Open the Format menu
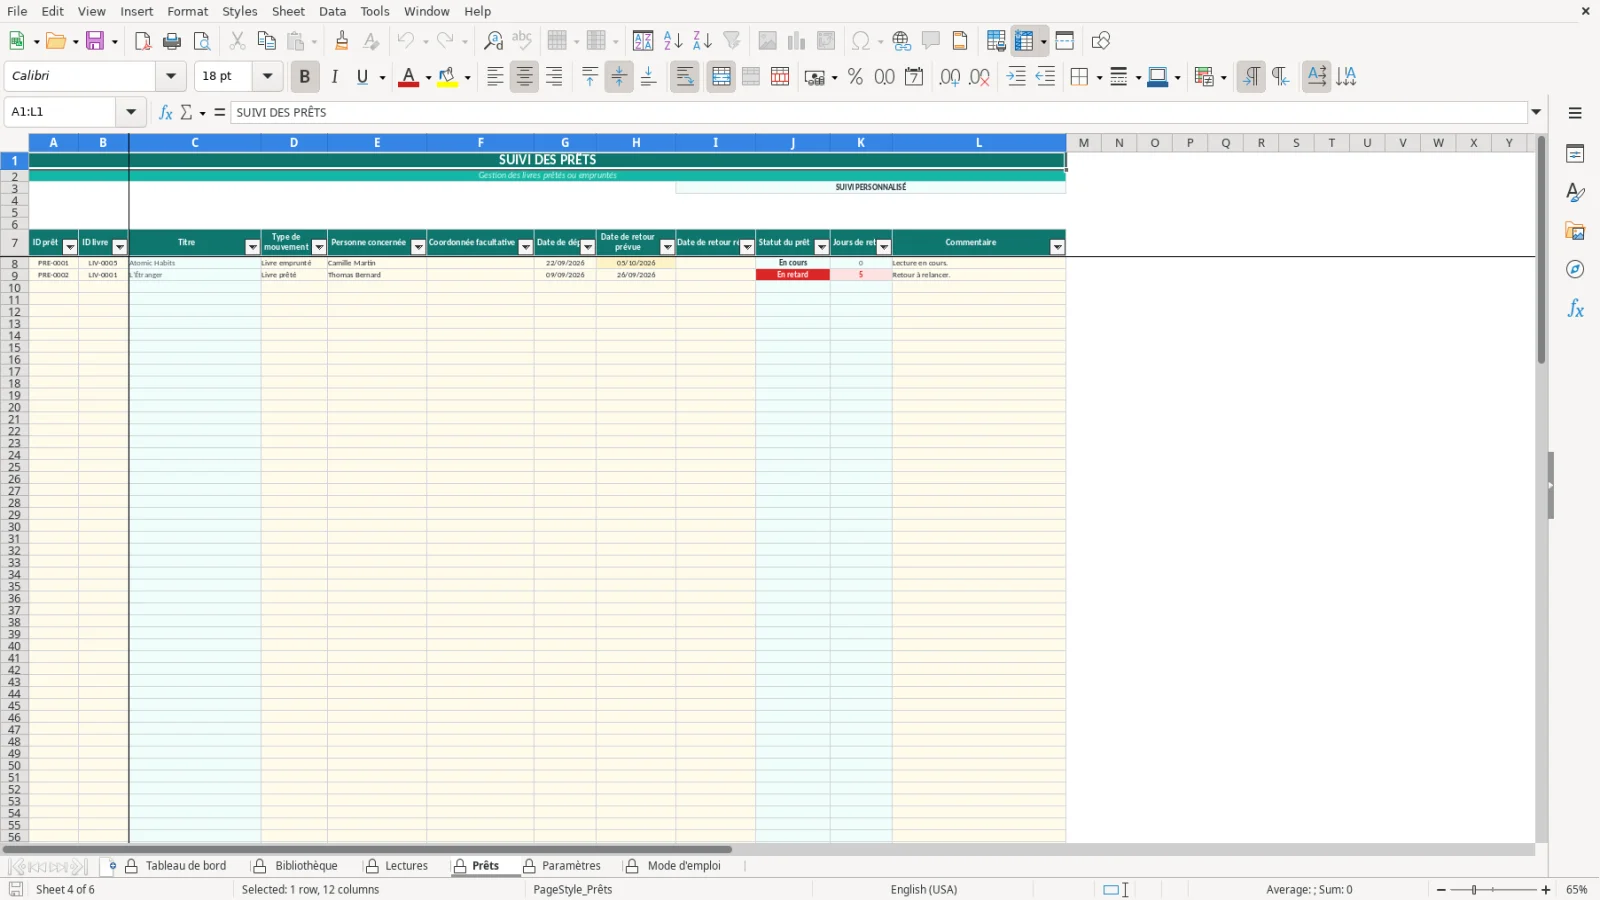The width and height of the screenshot is (1600, 900). click(x=187, y=11)
